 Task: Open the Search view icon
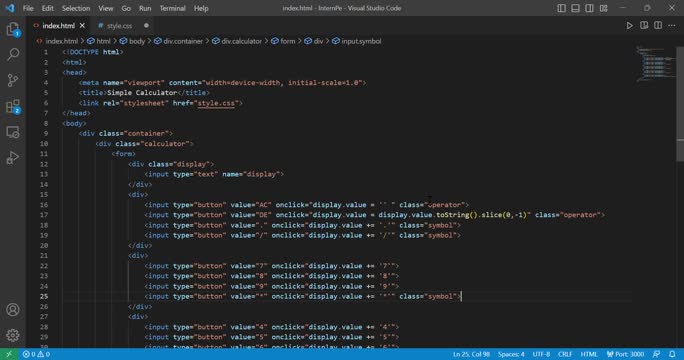tap(13, 55)
